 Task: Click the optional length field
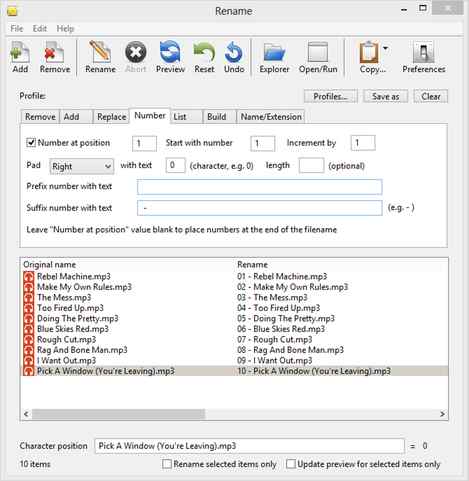click(311, 165)
